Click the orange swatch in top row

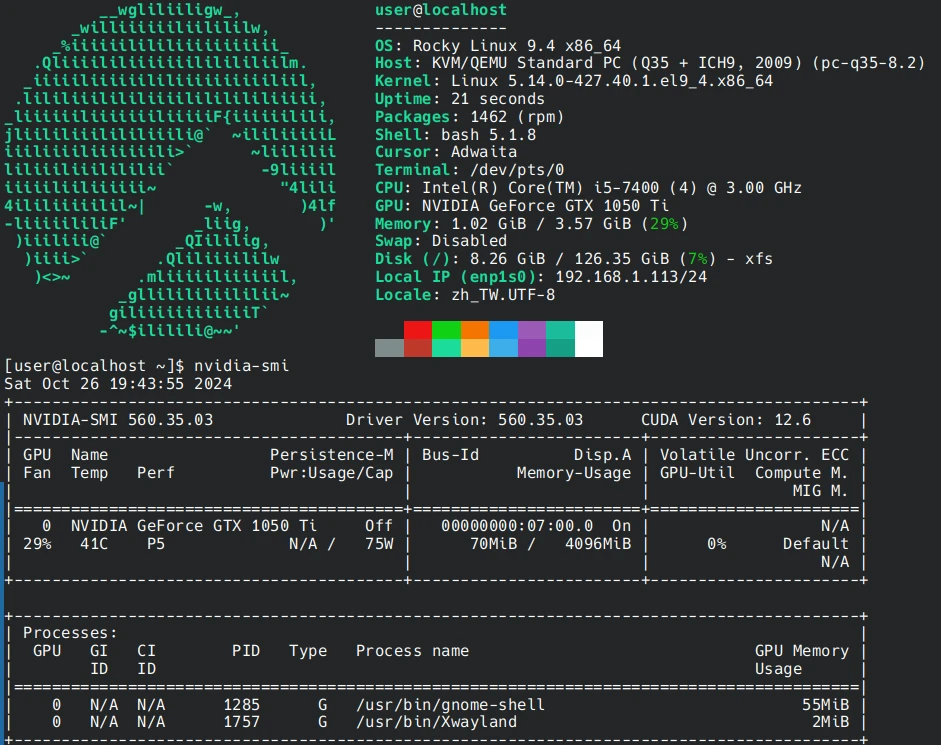pyautogui.click(x=475, y=330)
